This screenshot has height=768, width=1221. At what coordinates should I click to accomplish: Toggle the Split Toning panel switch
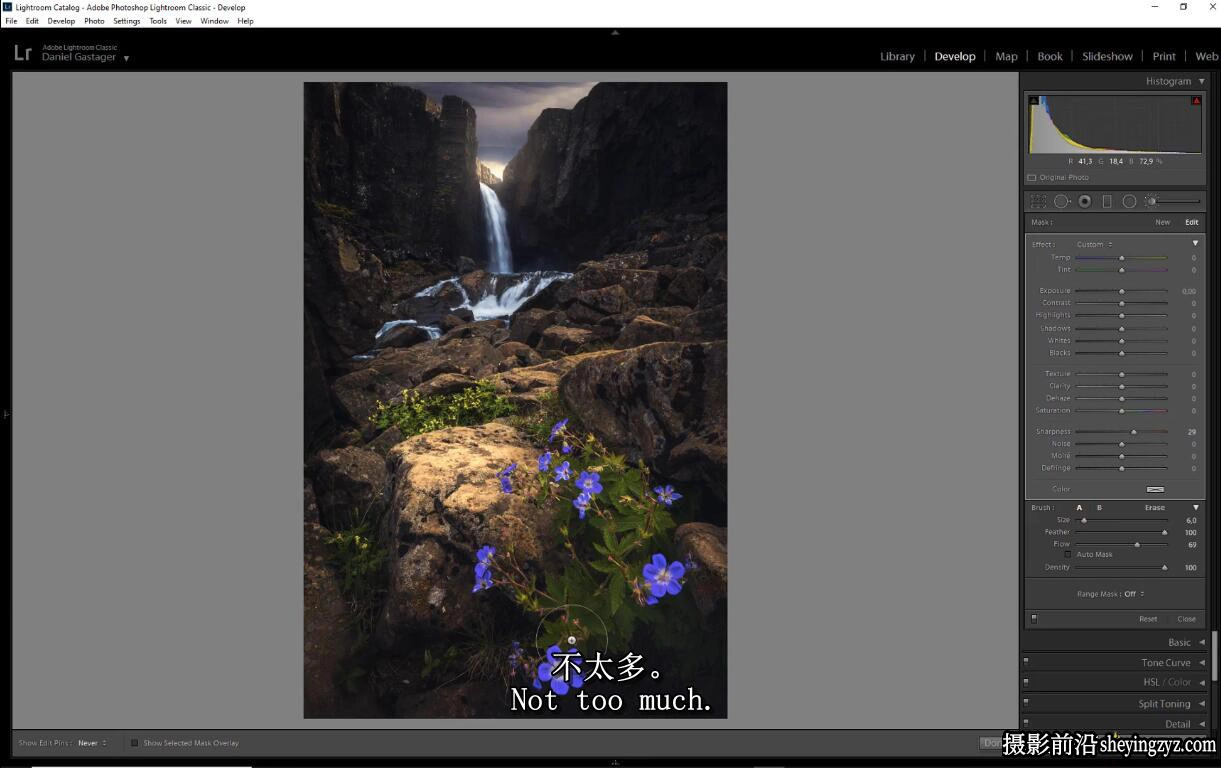[x=1026, y=703]
